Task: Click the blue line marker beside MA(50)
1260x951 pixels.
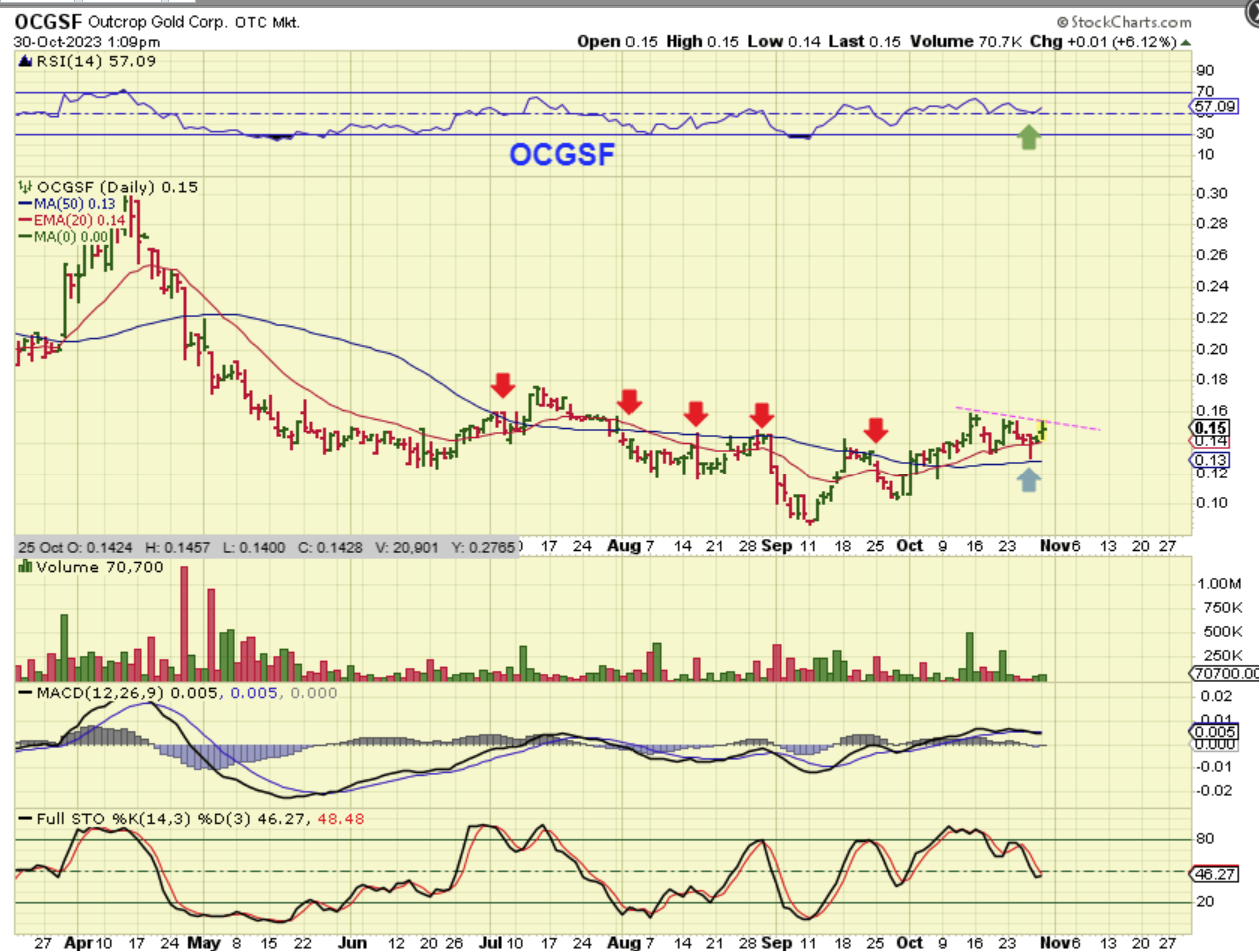Action: [x=26, y=205]
